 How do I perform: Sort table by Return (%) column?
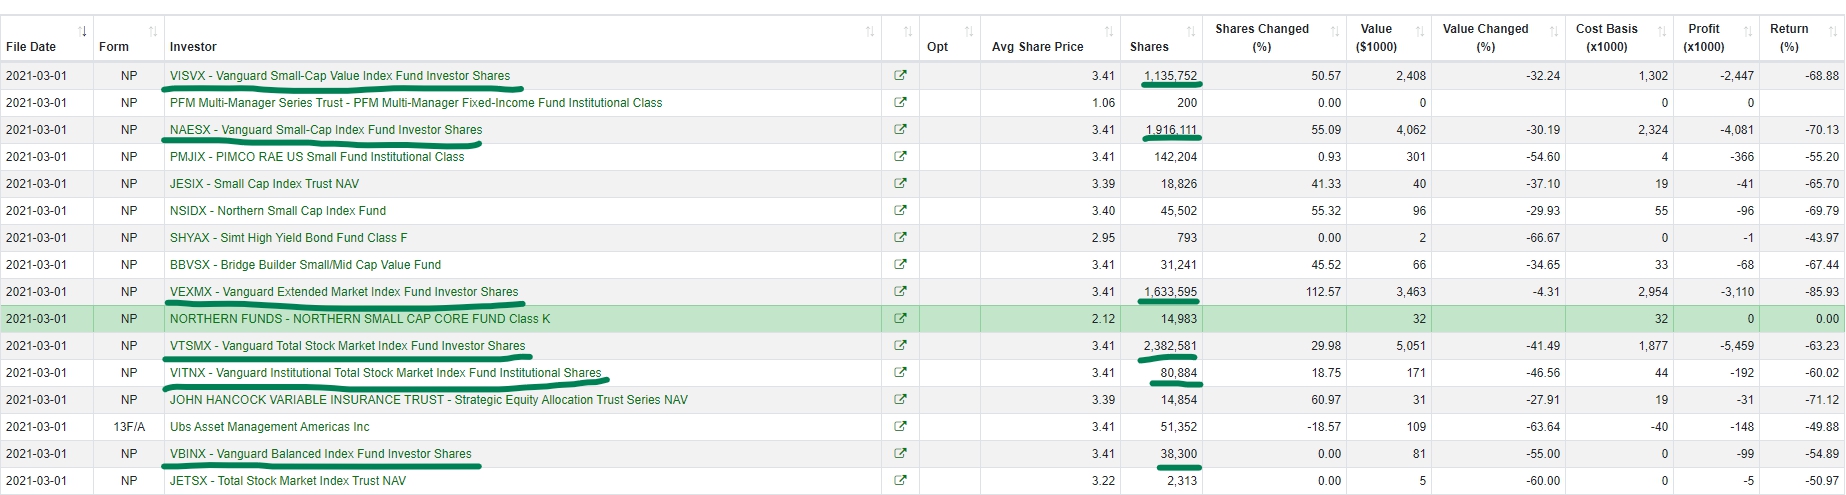[x=1801, y=39]
